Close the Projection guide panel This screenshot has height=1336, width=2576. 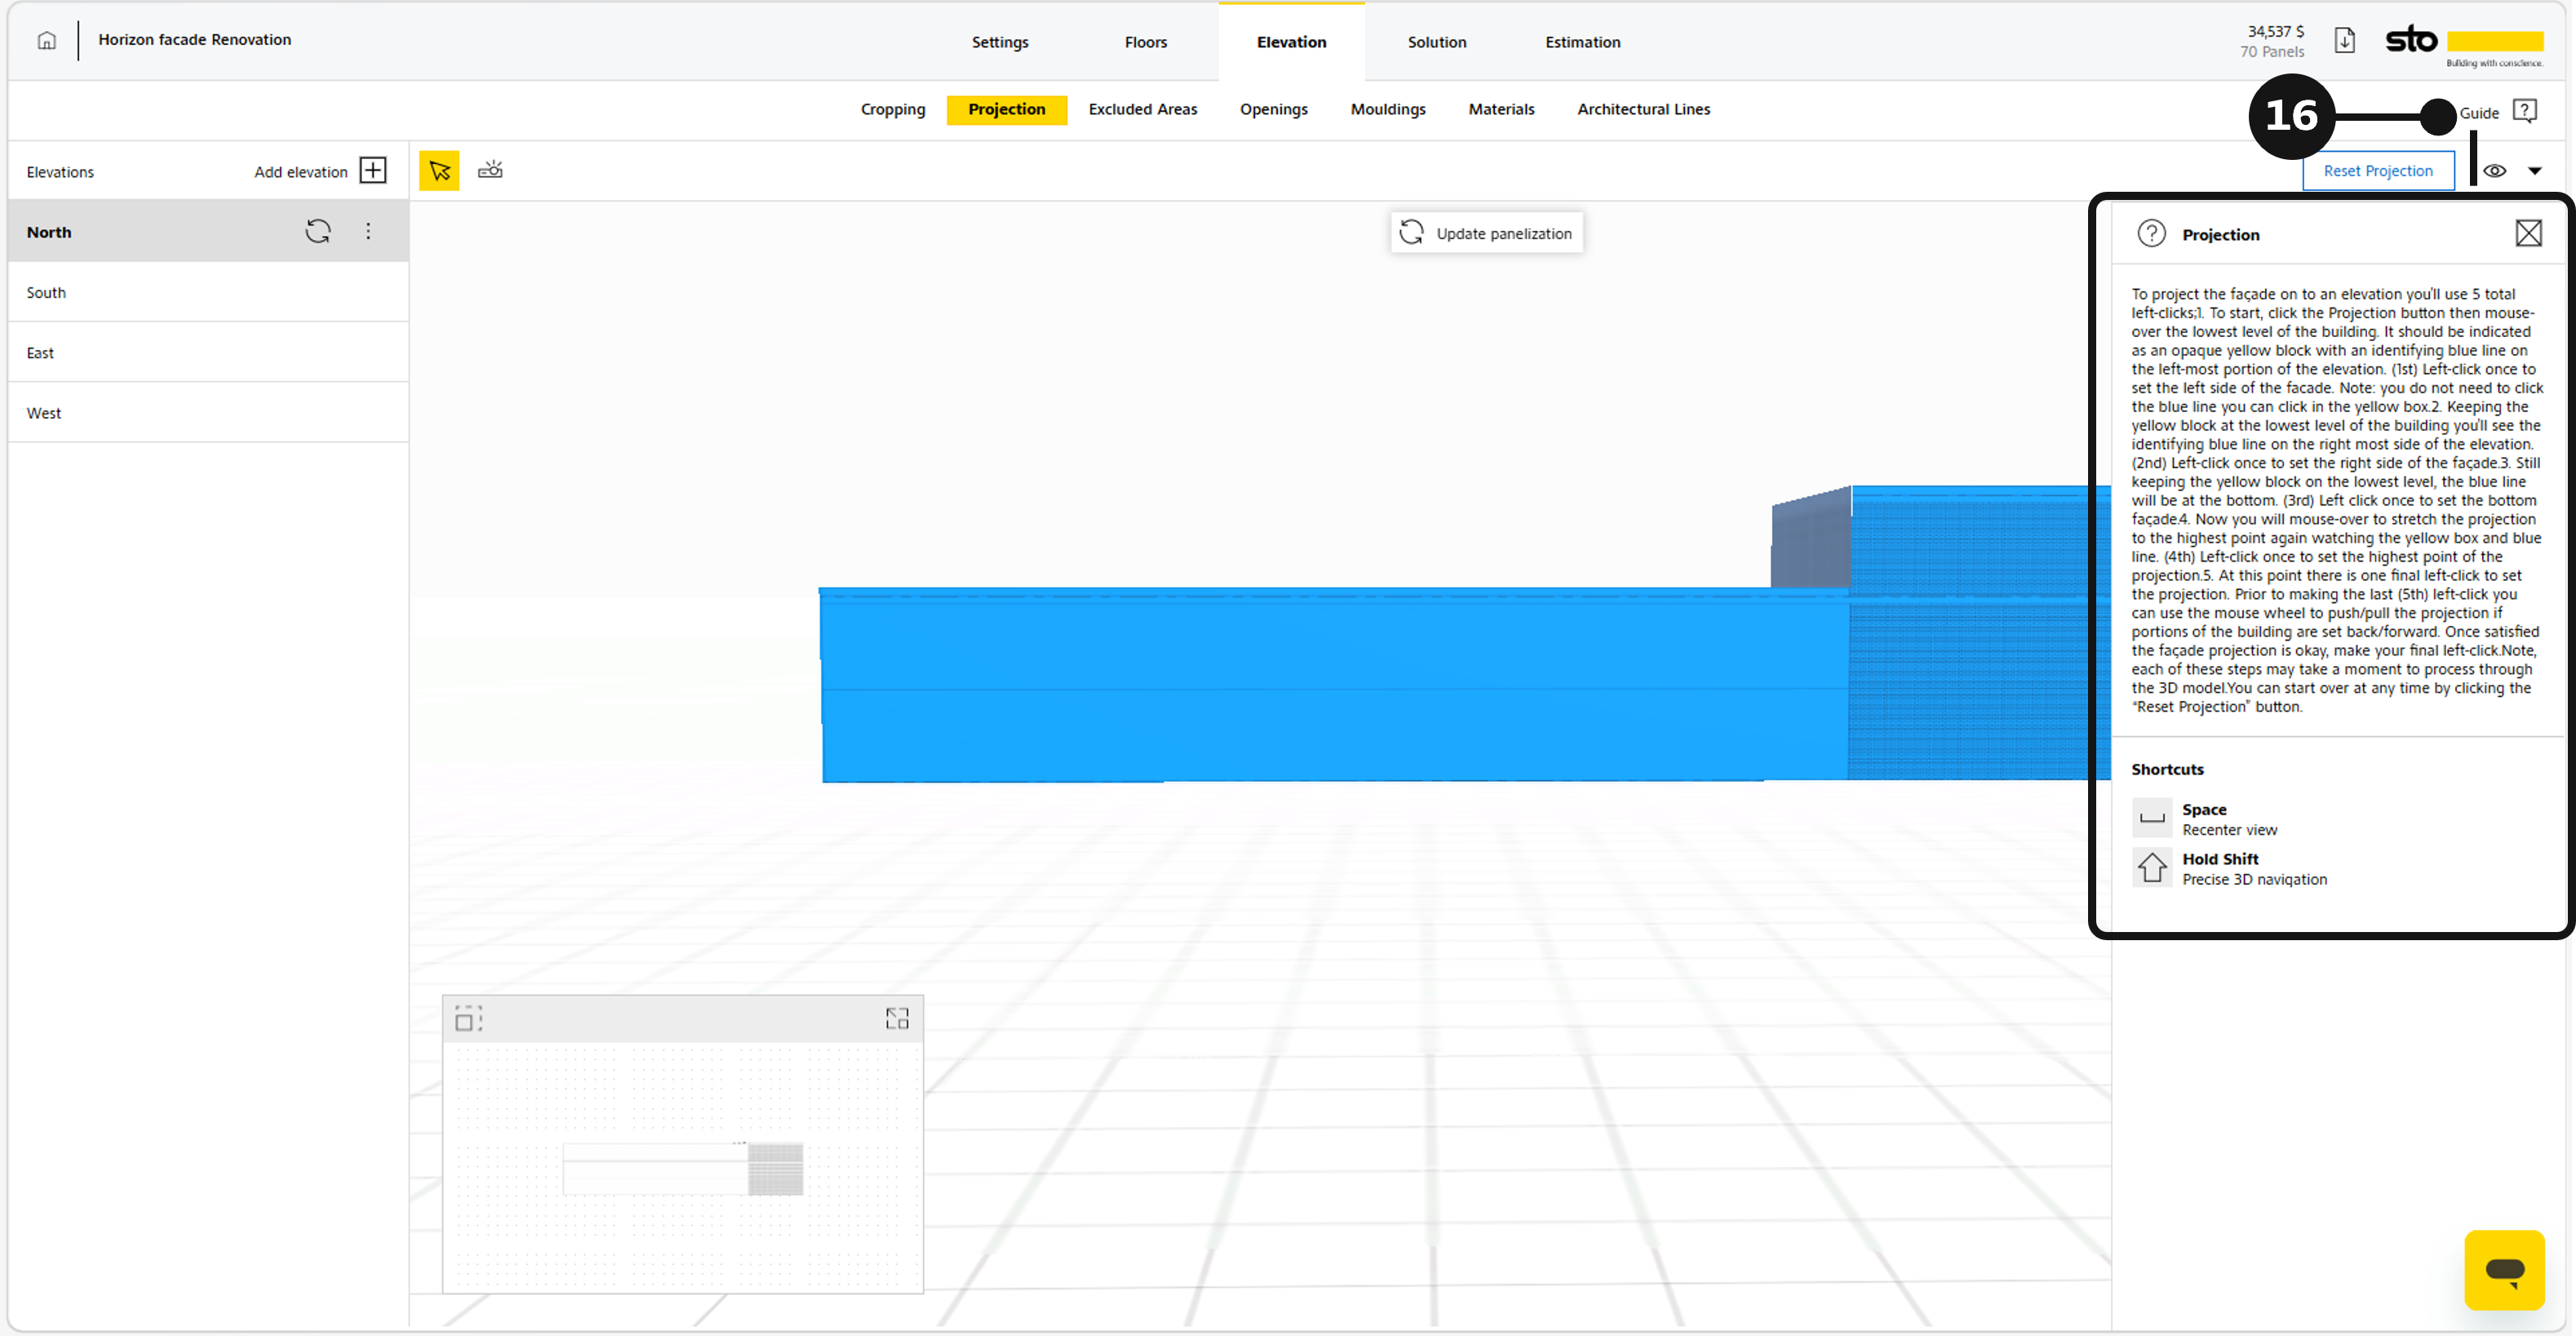click(2528, 233)
